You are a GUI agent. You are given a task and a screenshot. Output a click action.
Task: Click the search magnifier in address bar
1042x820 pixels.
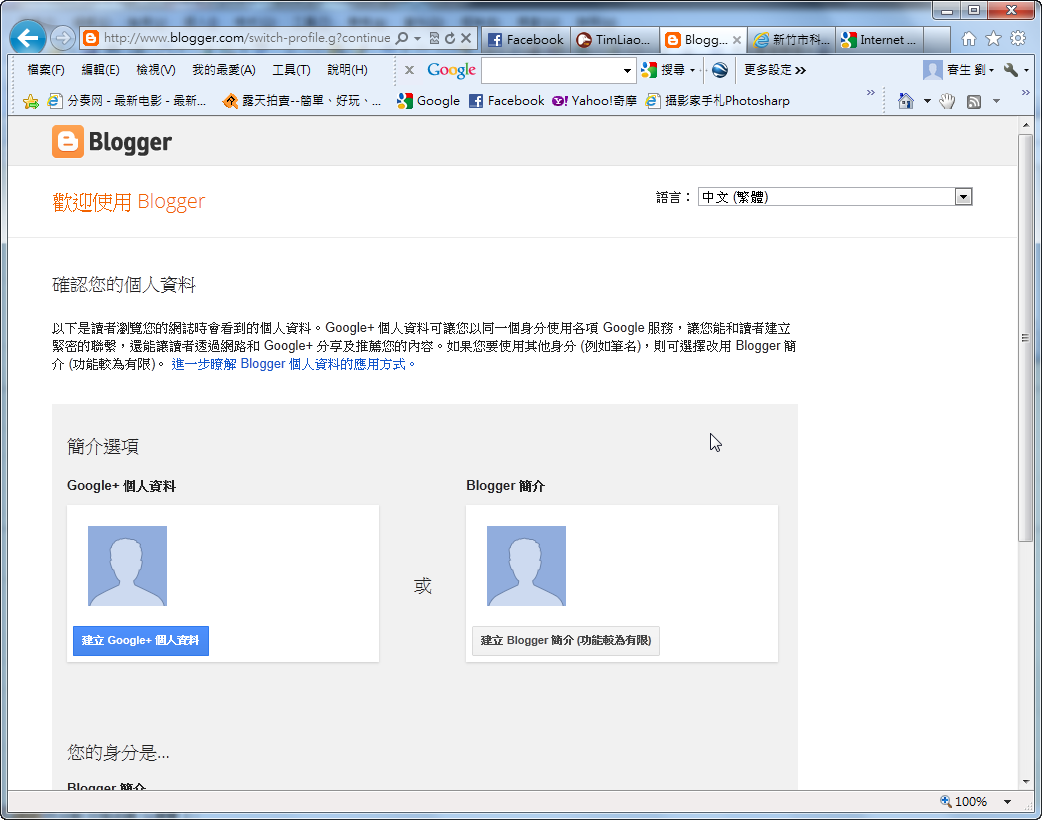click(x=401, y=38)
